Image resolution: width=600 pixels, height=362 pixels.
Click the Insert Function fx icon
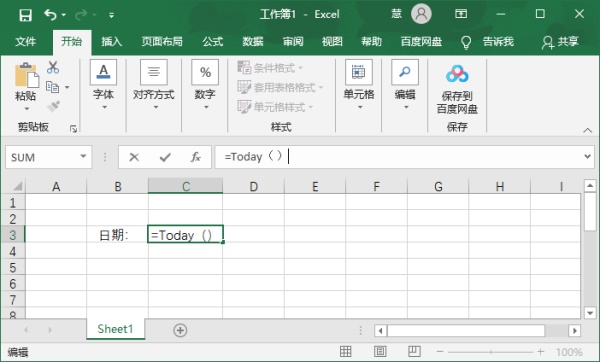click(x=196, y=157)
